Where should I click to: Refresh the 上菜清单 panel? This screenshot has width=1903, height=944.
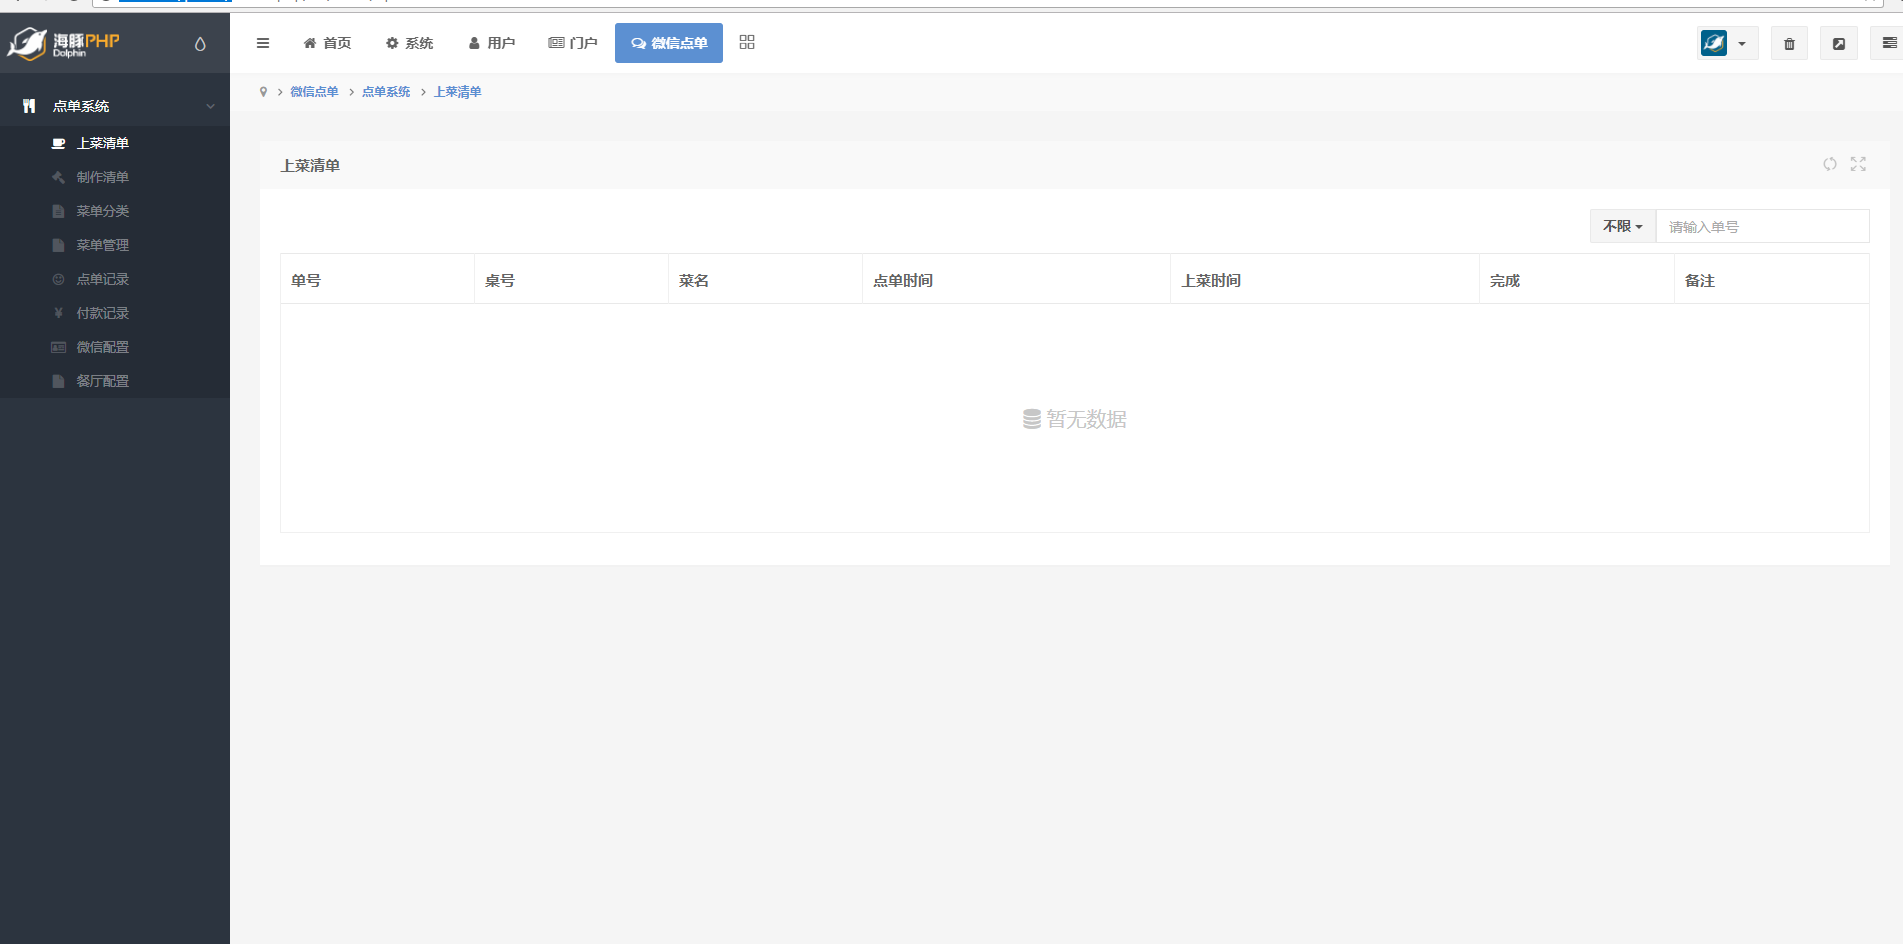click(x=1830, y=164)
